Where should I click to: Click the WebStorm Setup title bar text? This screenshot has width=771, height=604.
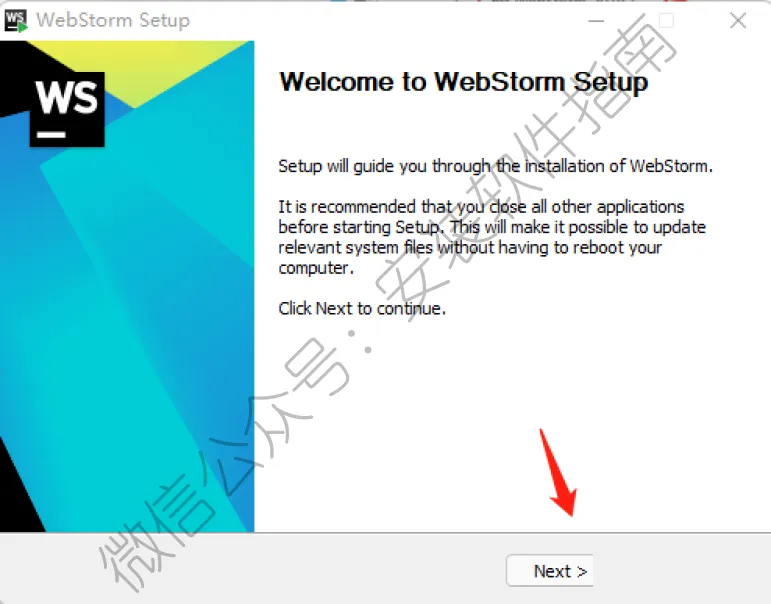tap(113, 21)
